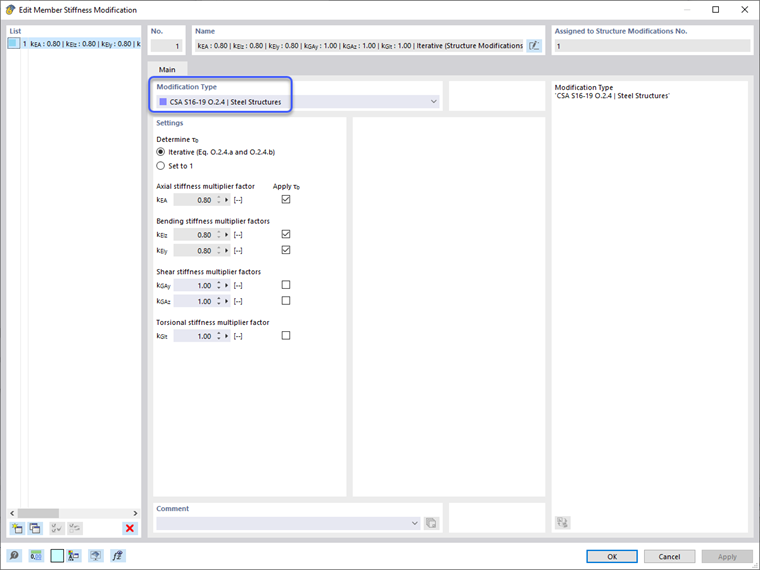
Task: Click the display properties icon with colored dots
Action: click(74, 555)
